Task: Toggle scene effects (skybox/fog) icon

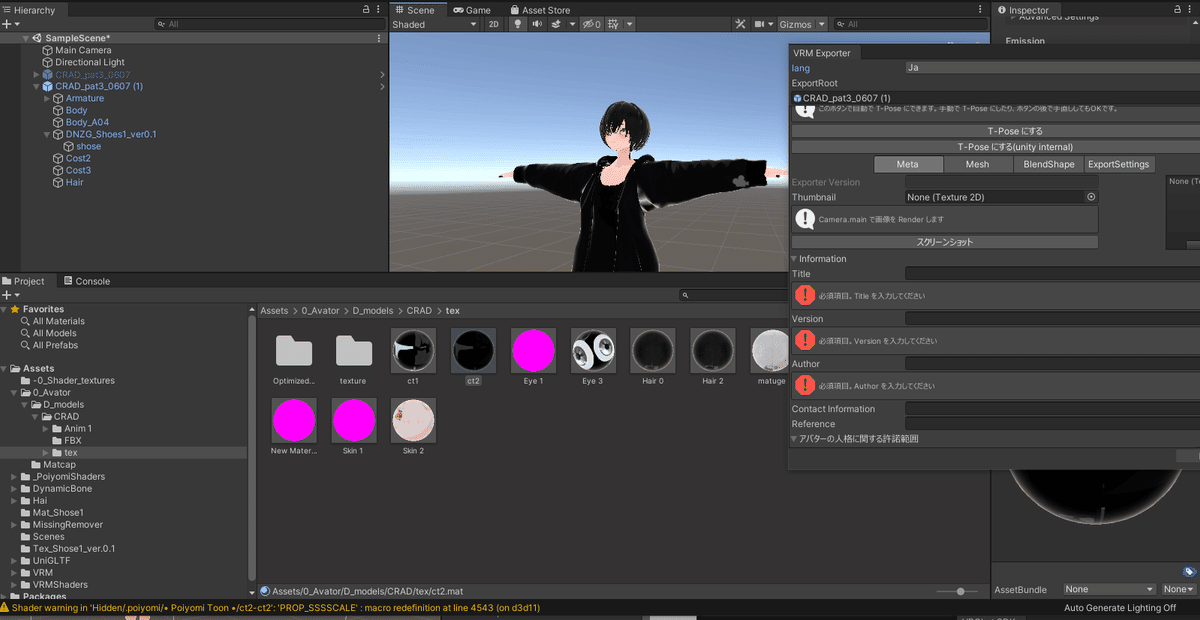Action: tap(557, 24)
